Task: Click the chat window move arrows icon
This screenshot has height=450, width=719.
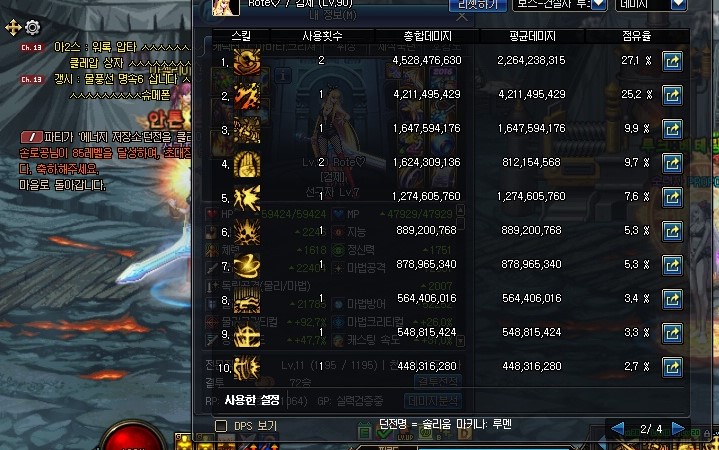Action: 13,28
